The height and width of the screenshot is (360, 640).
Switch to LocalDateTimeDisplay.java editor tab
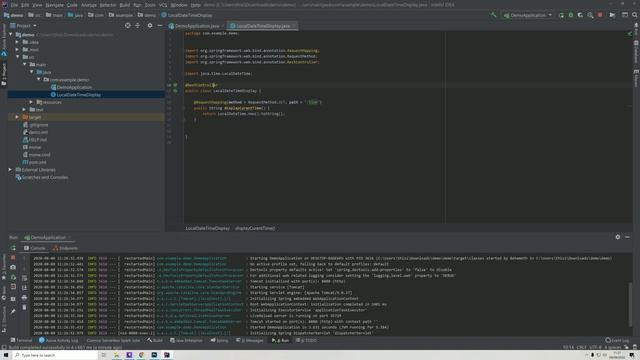coord(262,26)
